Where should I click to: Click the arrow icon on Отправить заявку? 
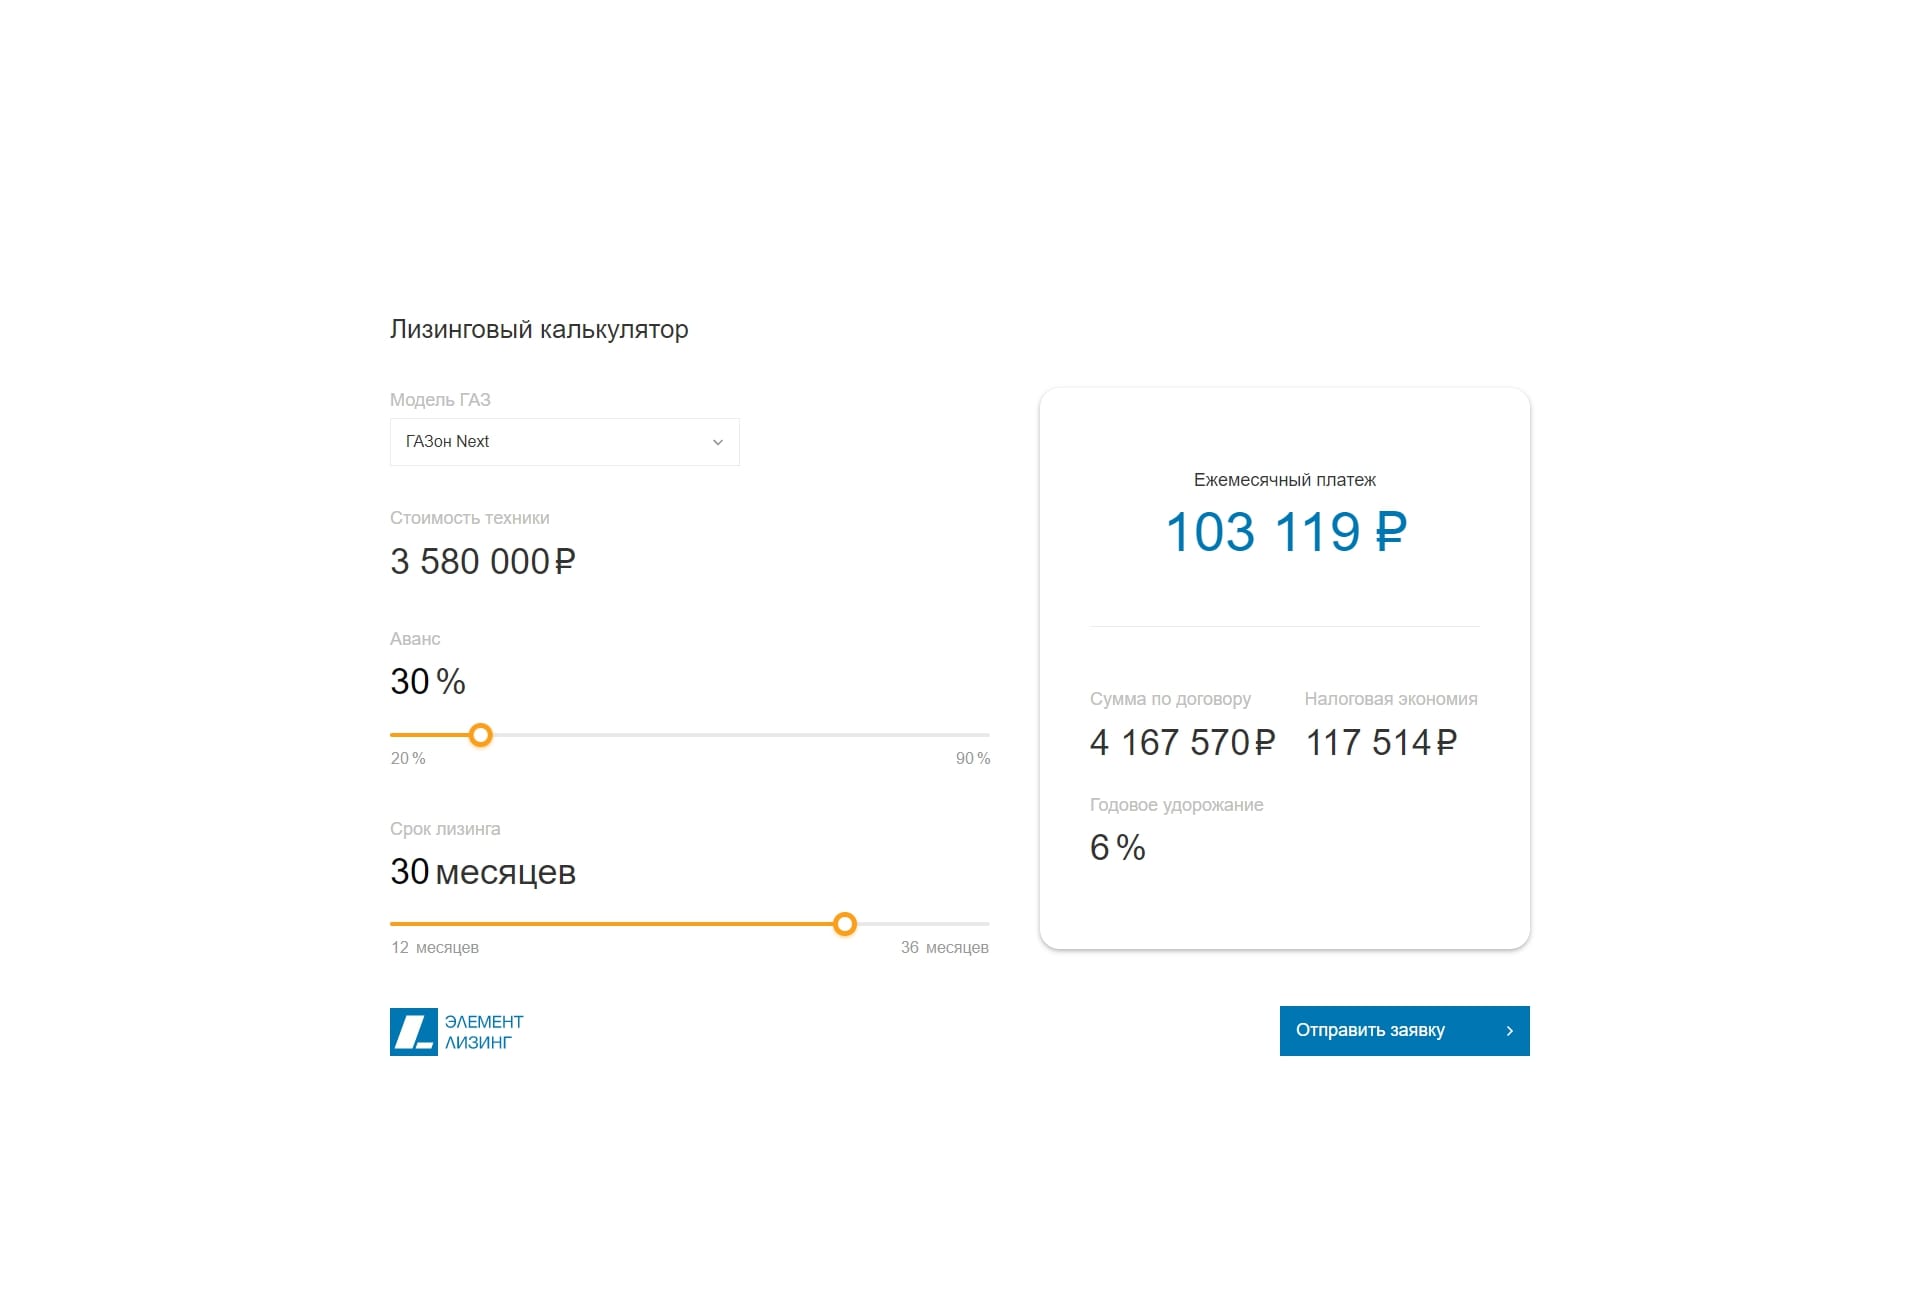[1509, 1031]
